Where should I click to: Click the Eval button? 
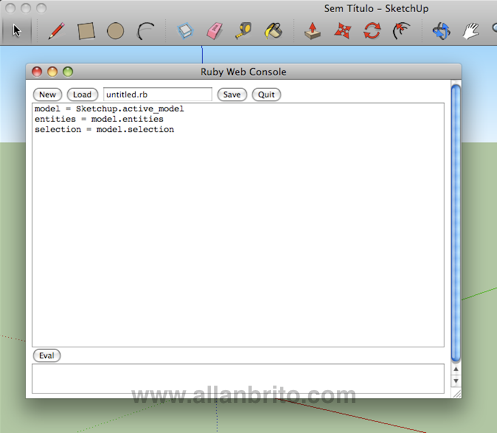point(47,356)
